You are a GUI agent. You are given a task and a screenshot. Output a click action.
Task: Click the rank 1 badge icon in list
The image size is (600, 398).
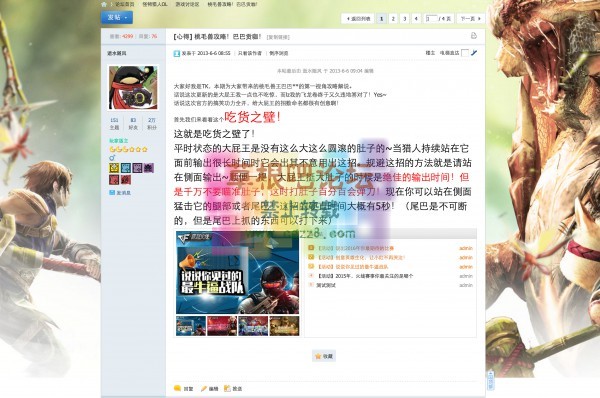[311, 248]
